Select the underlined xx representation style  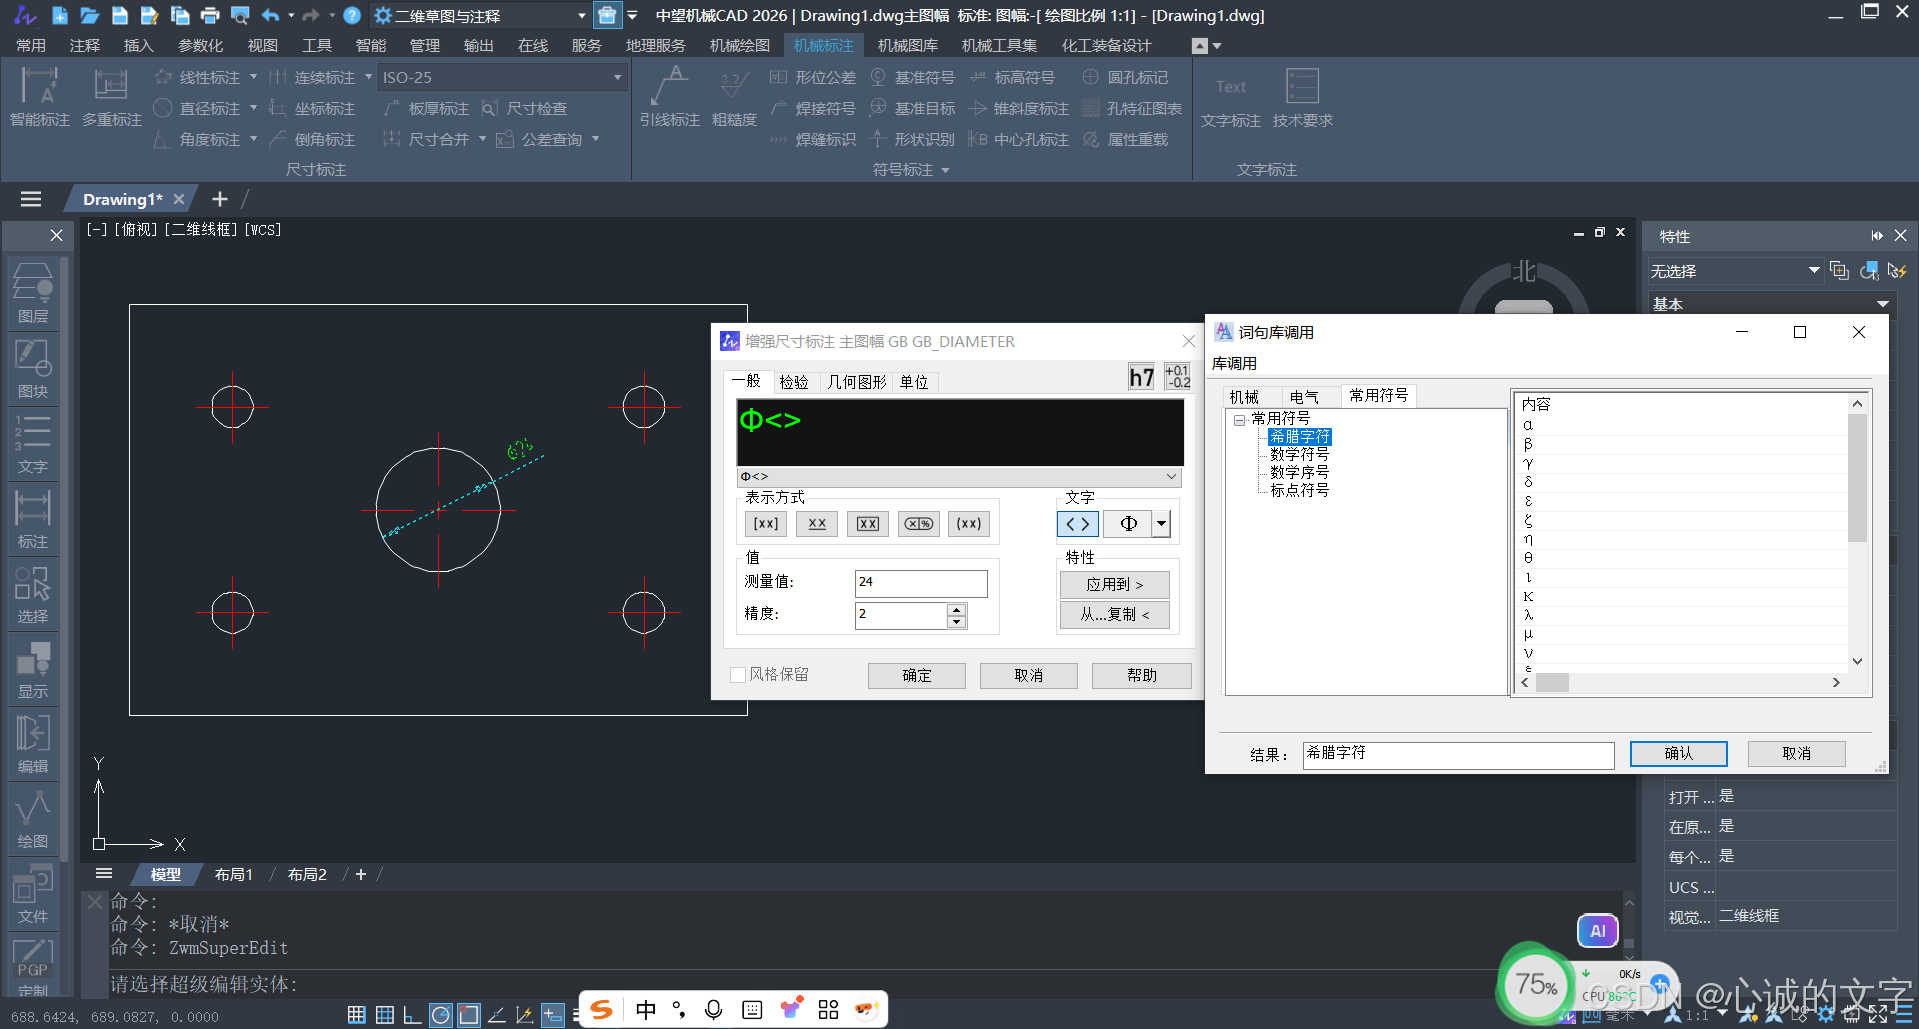coord(817,523)
